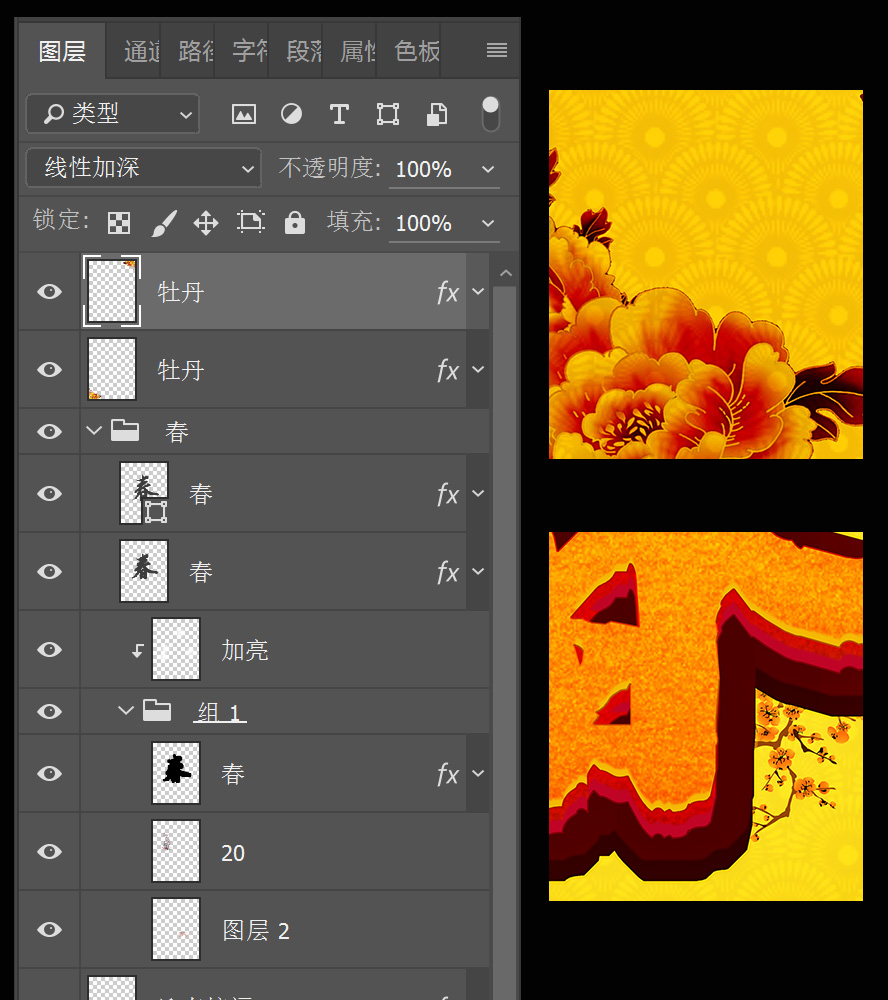Image resolution: width=888 pixels, height=1000 pixels.
Task: Filter layers by shape layer icon
Action: (x=388, y=114)
